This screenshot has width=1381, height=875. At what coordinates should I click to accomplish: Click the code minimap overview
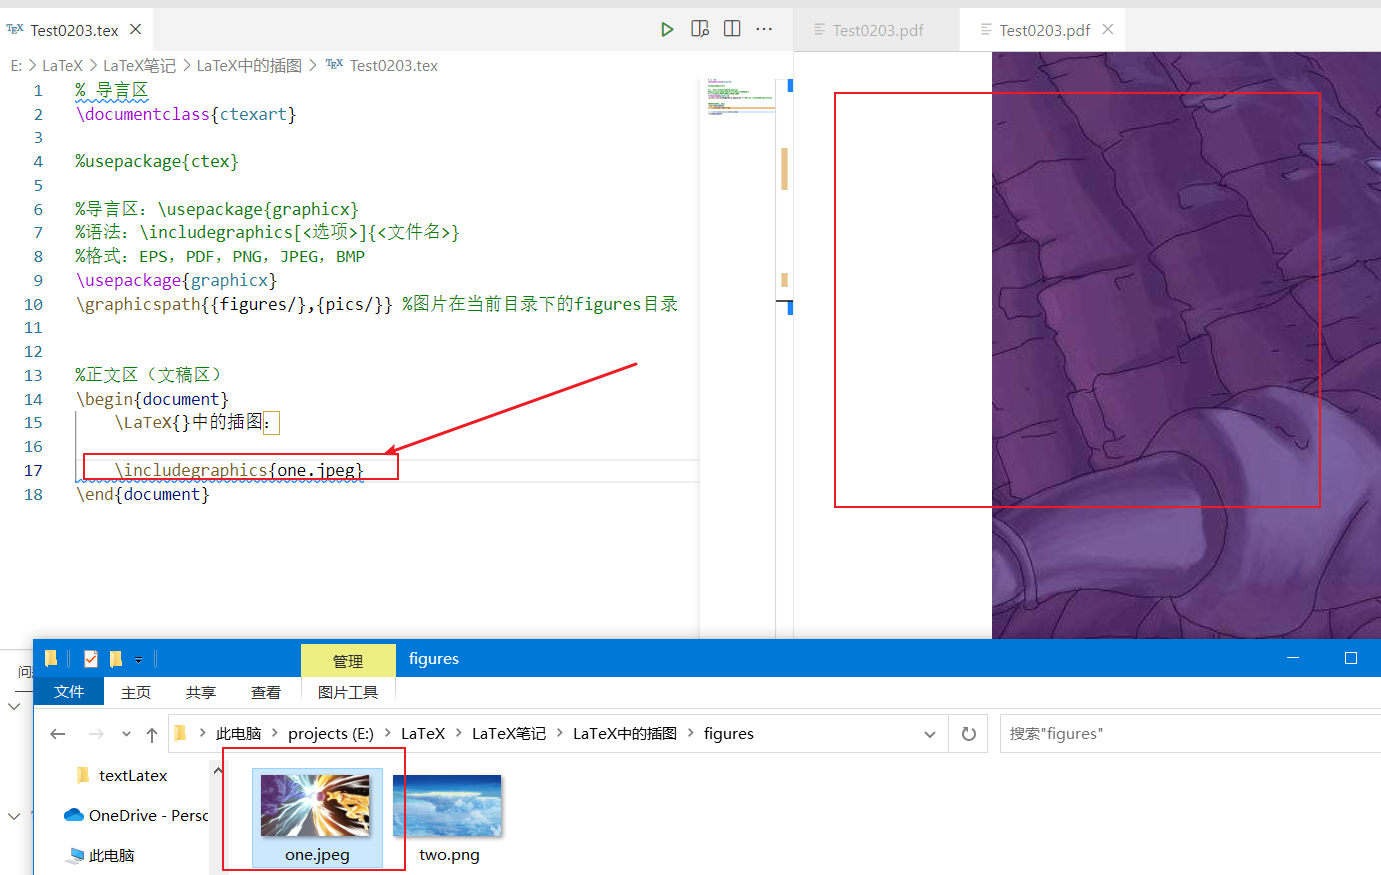[x=740, y=97]
